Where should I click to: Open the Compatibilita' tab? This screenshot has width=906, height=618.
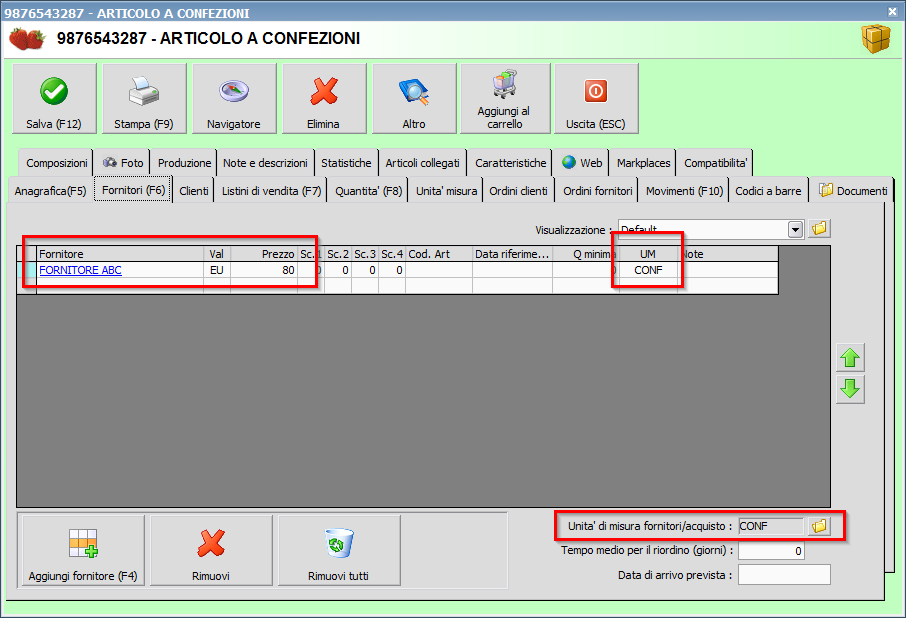coord(715,163)
